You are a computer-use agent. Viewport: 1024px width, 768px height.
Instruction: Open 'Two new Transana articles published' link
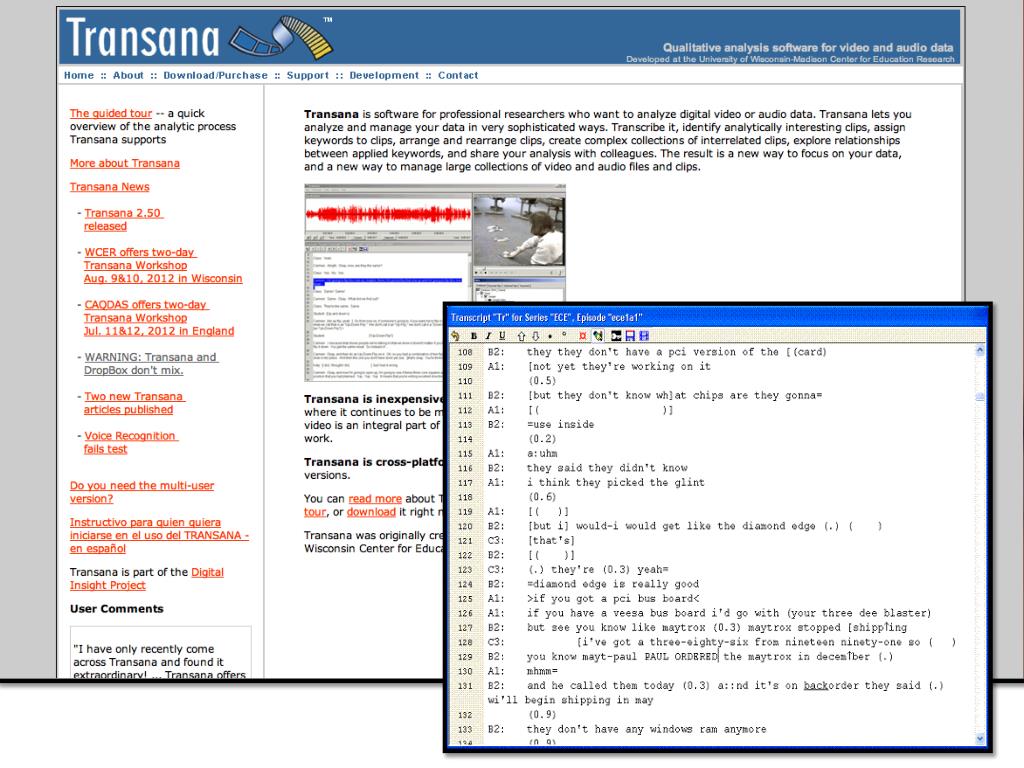134,403
